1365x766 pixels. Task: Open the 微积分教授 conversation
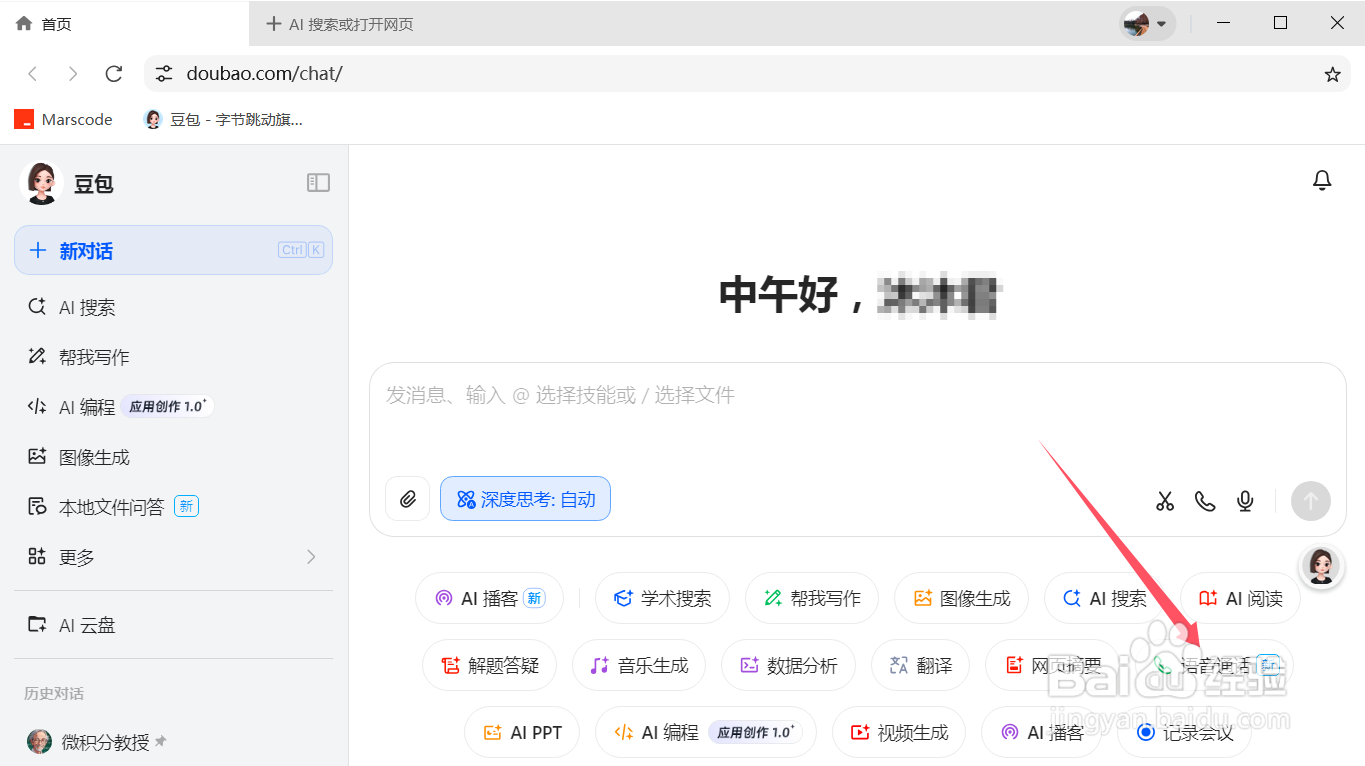pyautogui.click(x=173, y=742)
